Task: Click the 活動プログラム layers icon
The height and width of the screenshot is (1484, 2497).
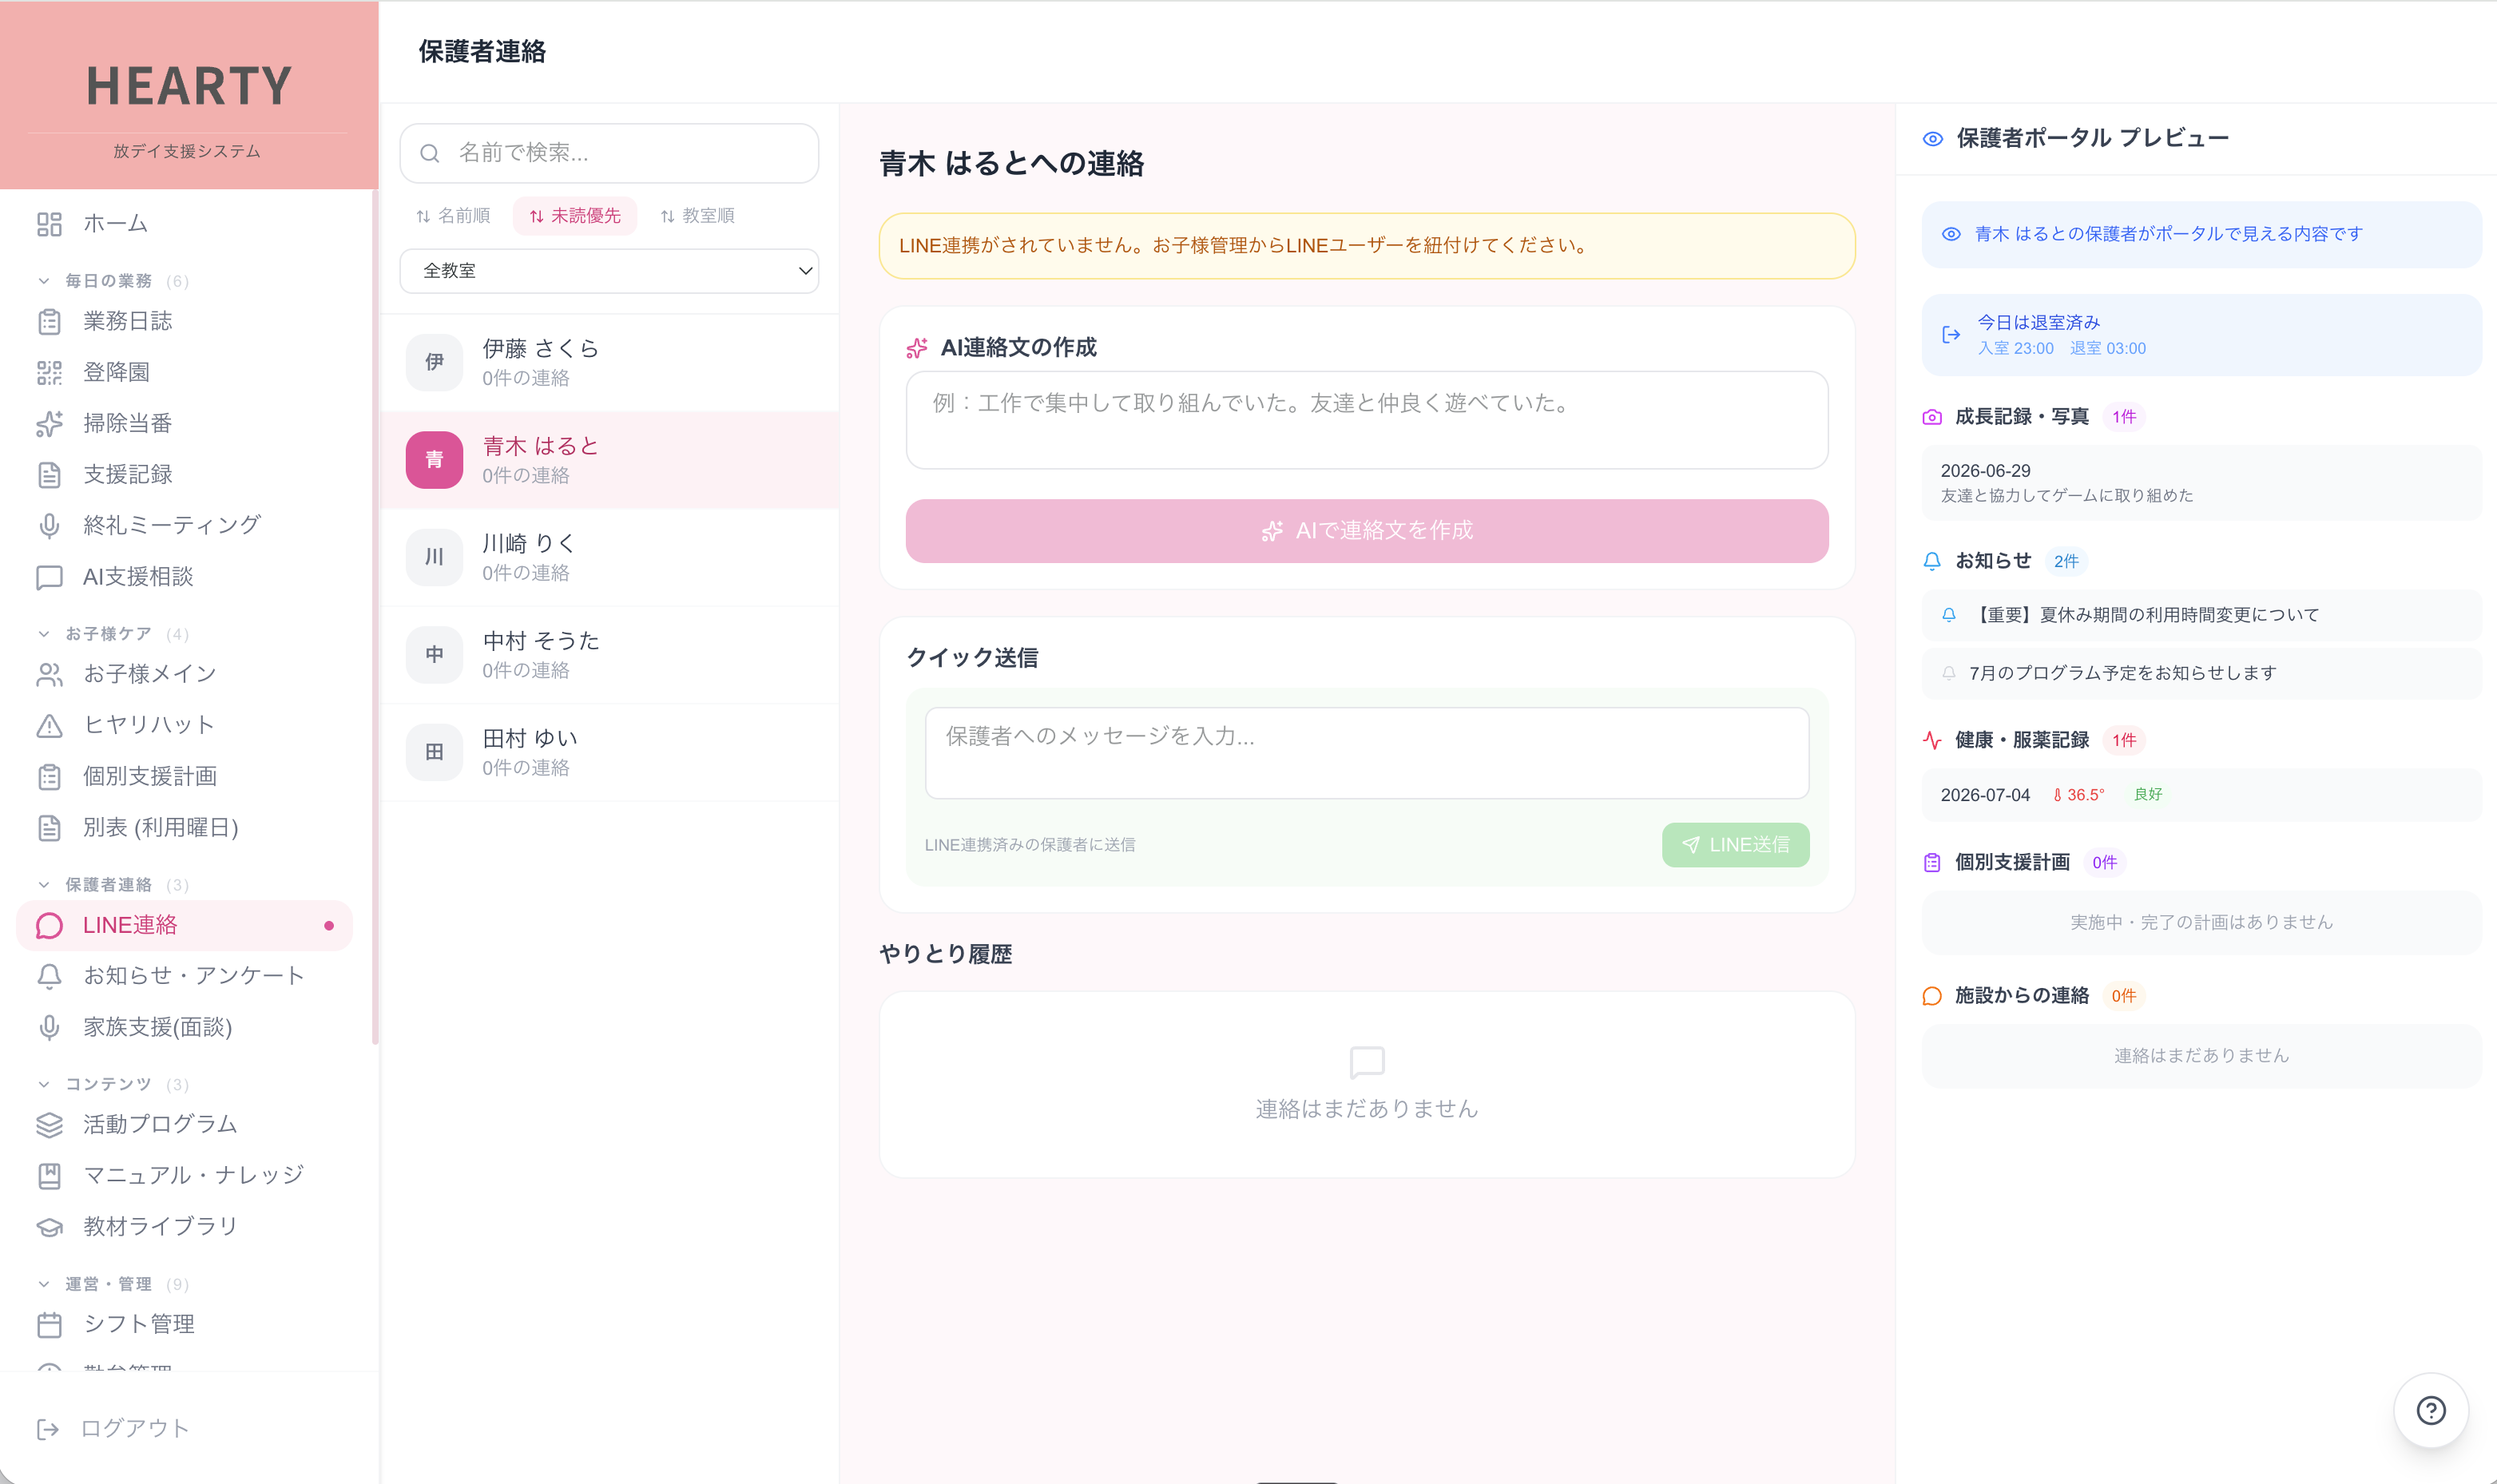Action: pyautogui.click(x=49, y=1124)
